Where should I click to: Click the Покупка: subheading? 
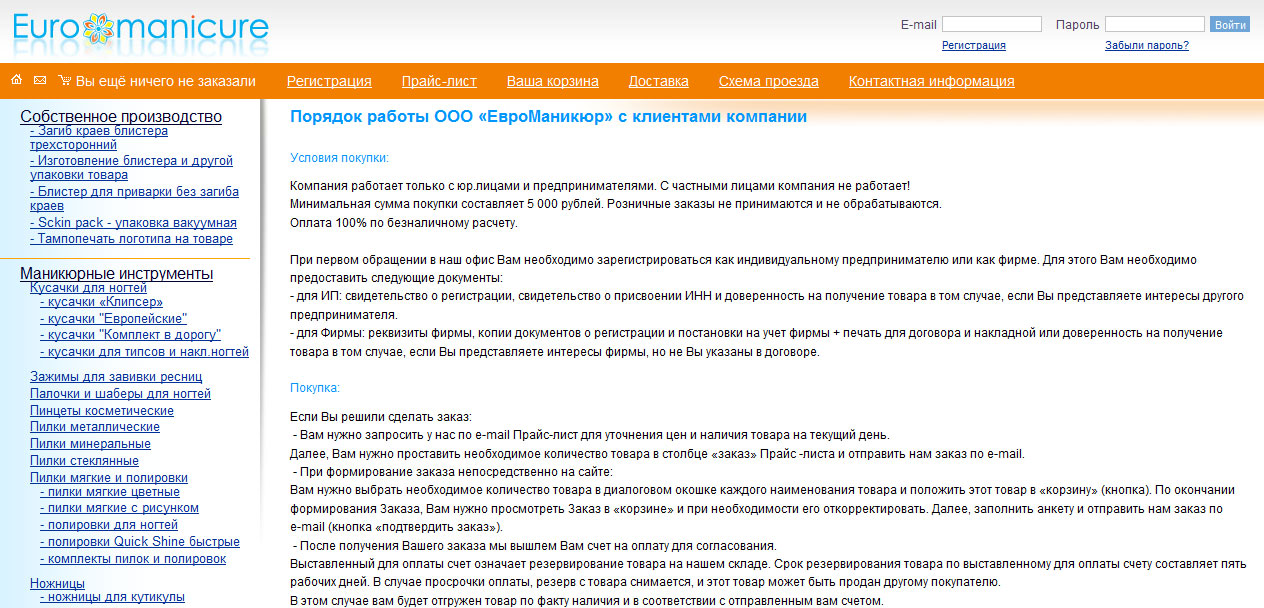click(315, 387)
